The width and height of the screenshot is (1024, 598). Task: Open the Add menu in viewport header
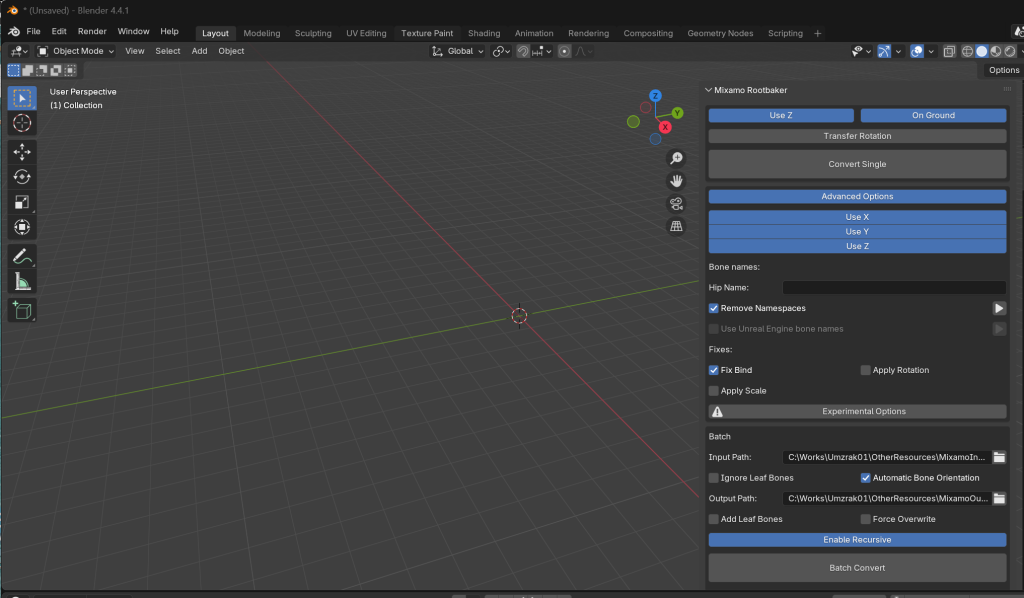point(199,51)
